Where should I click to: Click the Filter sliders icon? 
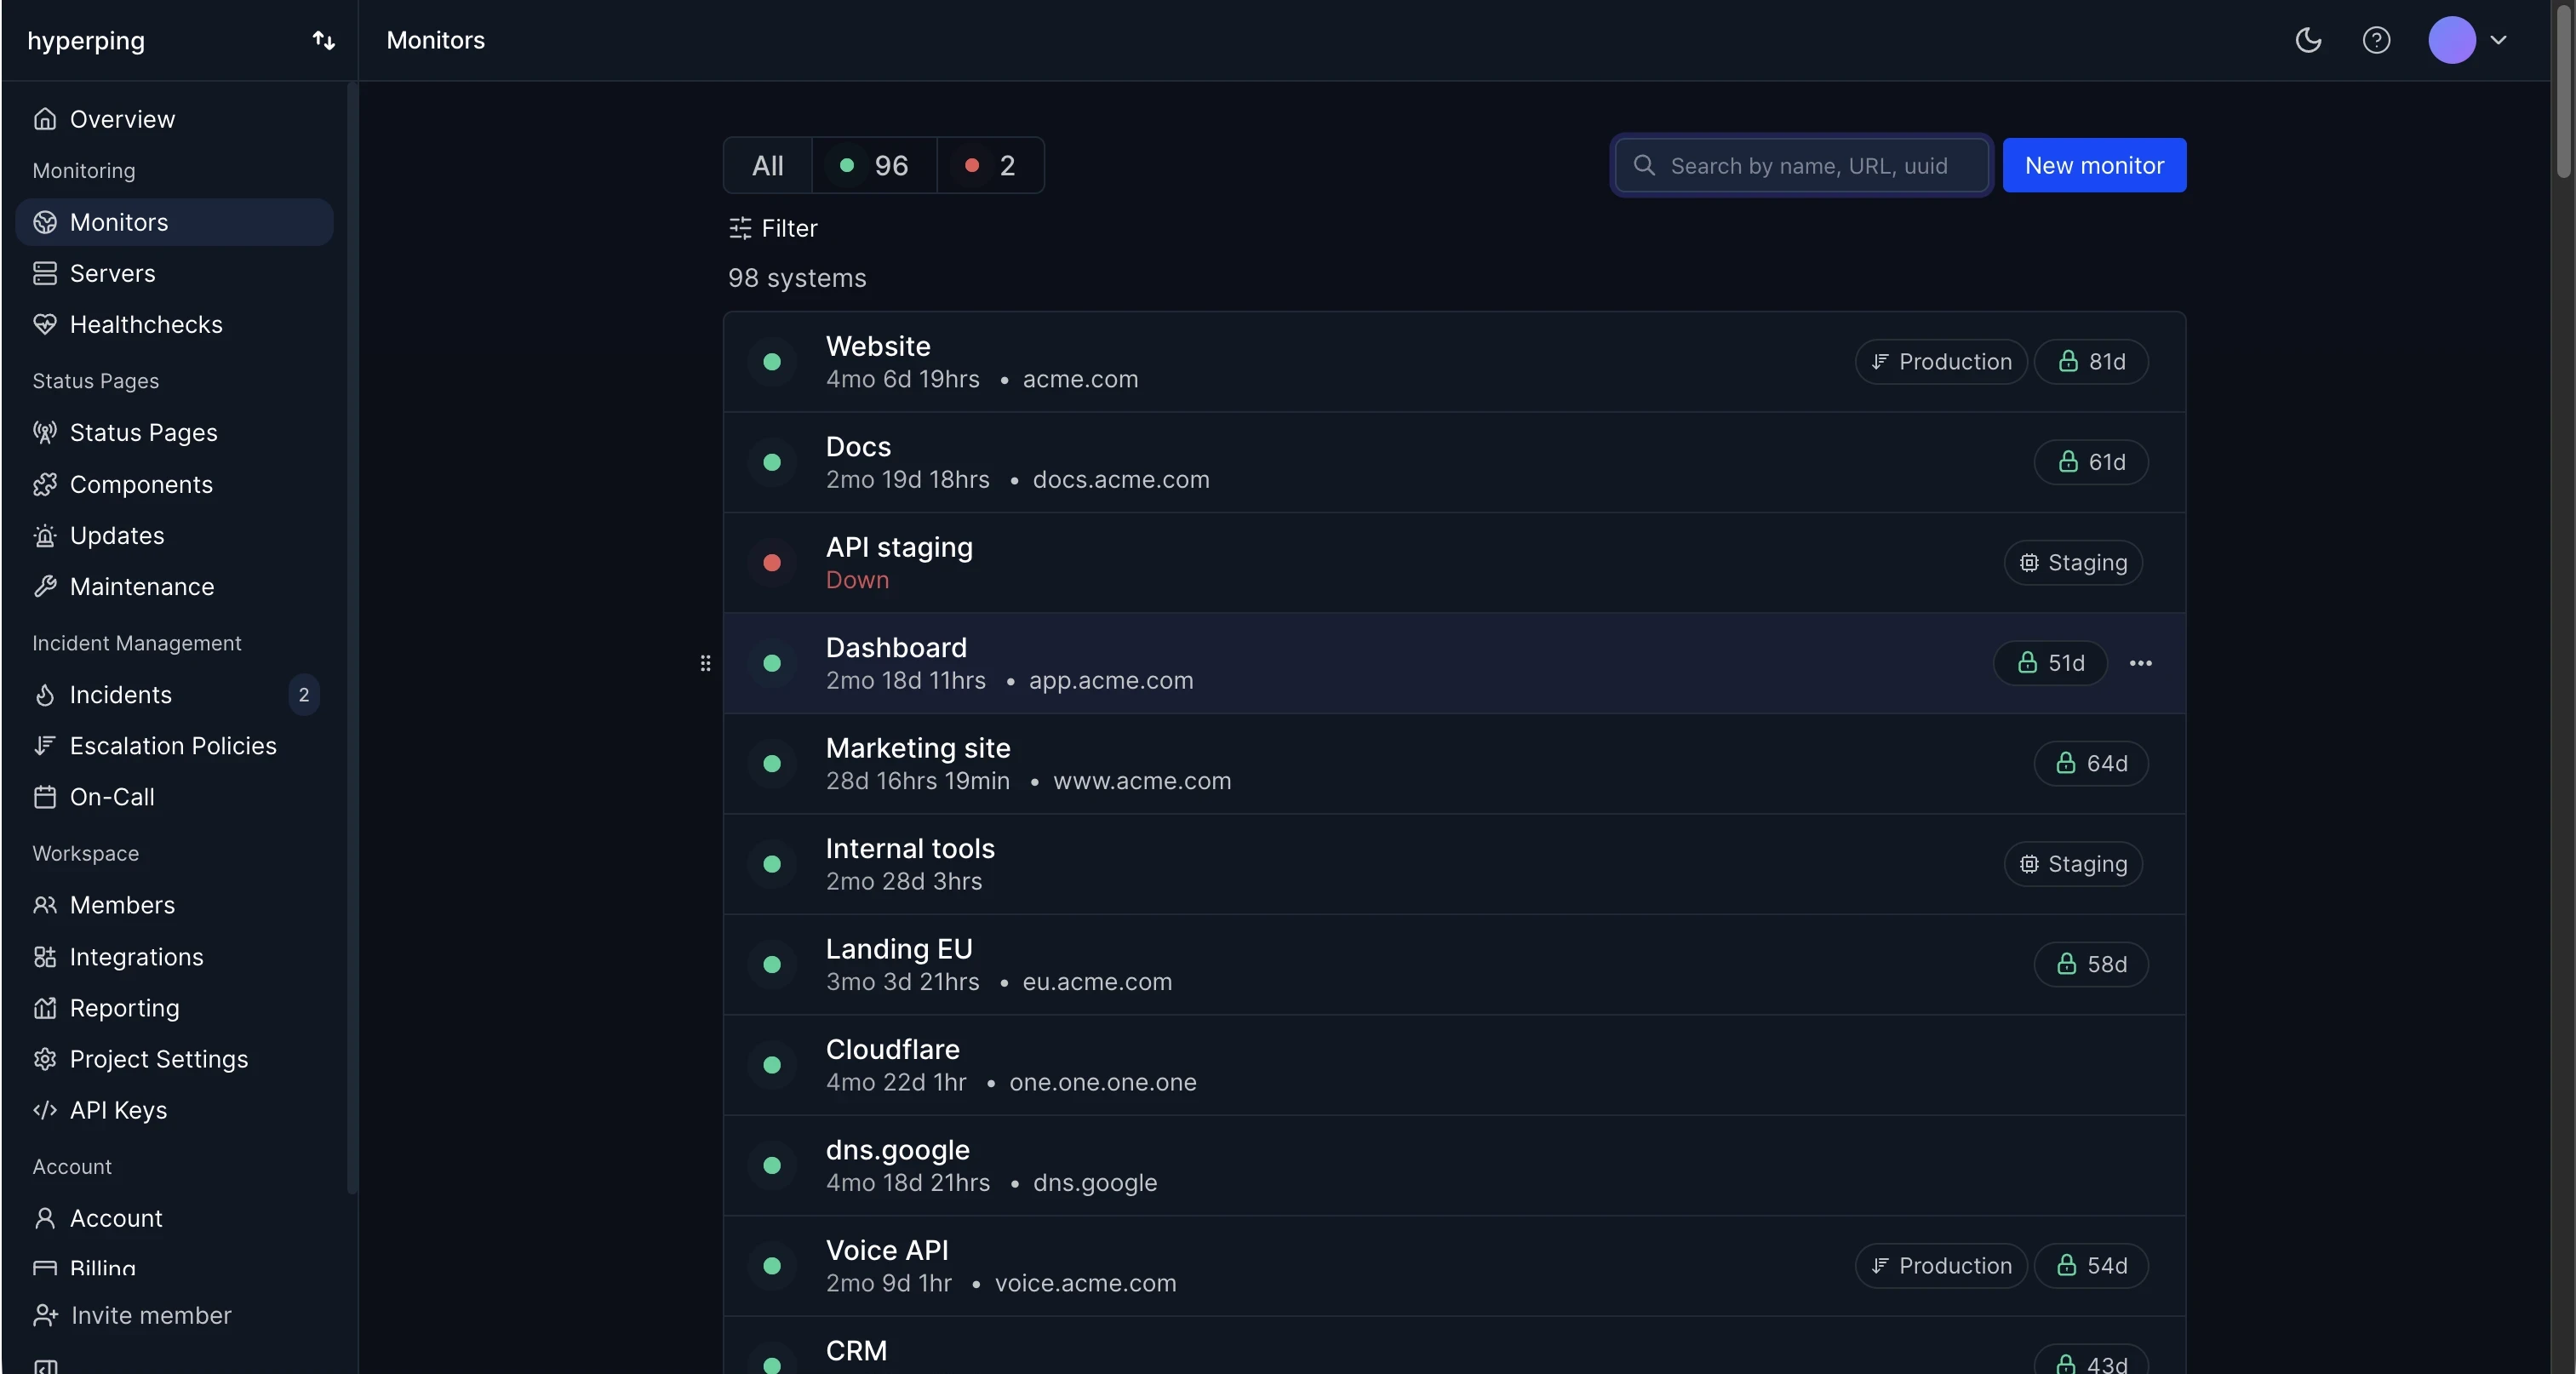[740, 228]
